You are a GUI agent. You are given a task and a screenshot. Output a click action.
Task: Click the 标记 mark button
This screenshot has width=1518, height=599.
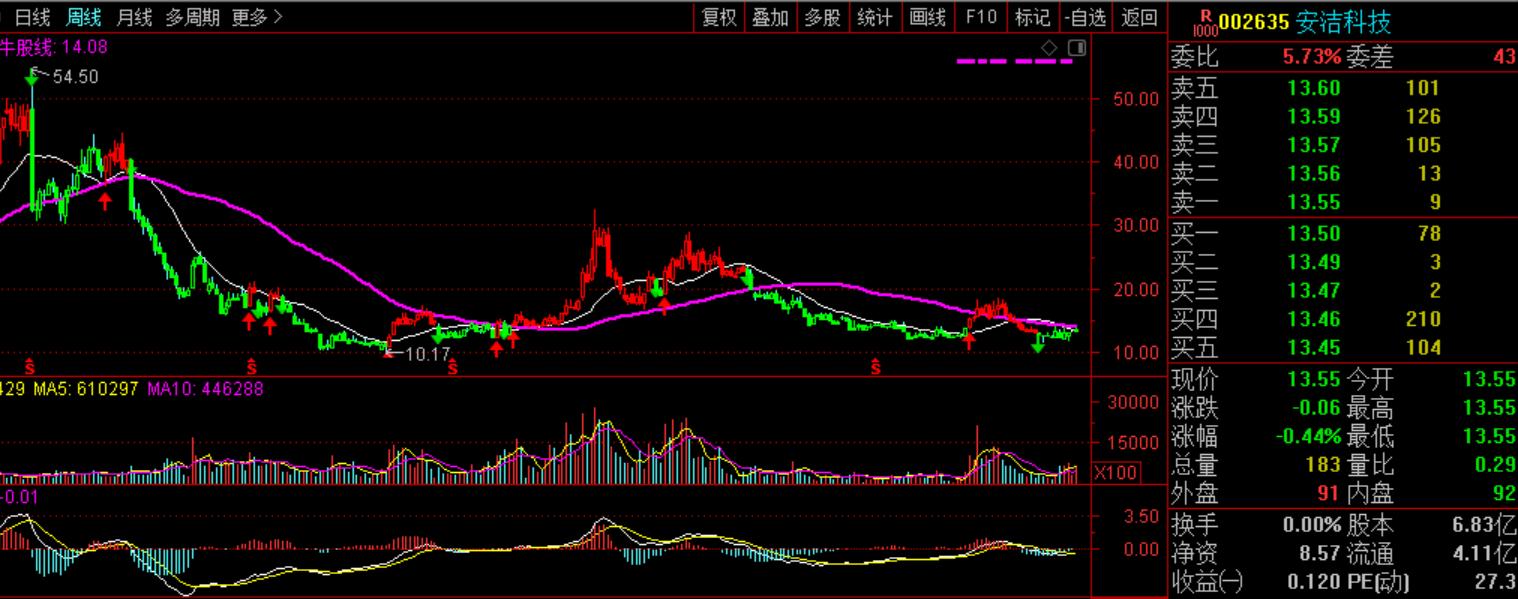(1032, 17)
